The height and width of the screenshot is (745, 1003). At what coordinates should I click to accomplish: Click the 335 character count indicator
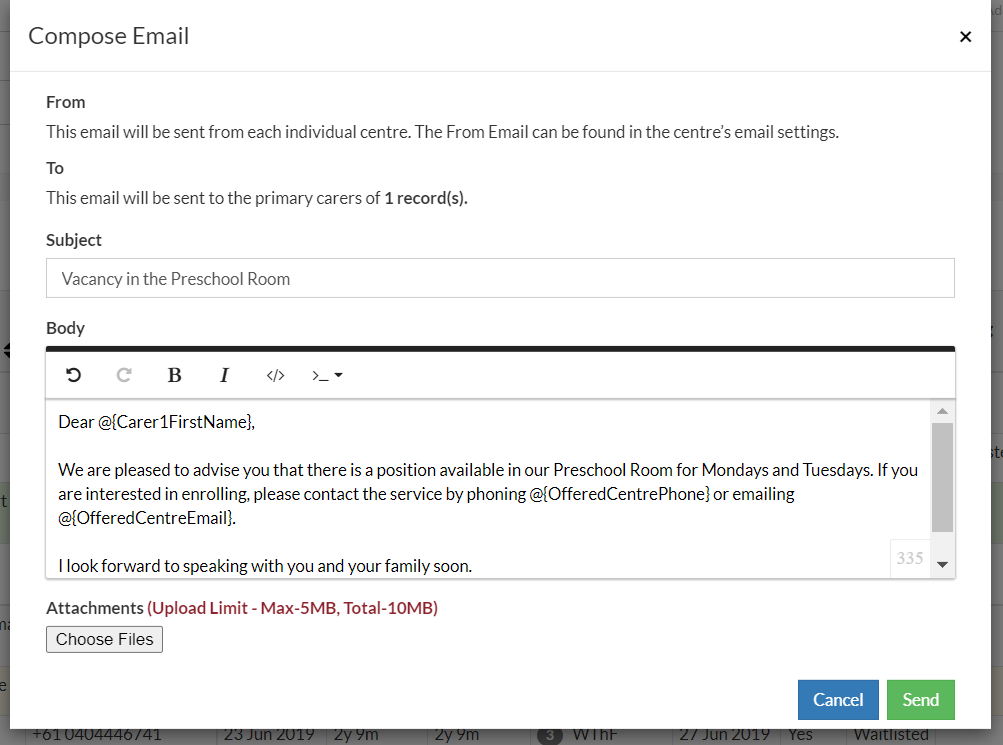click(910, 558)
